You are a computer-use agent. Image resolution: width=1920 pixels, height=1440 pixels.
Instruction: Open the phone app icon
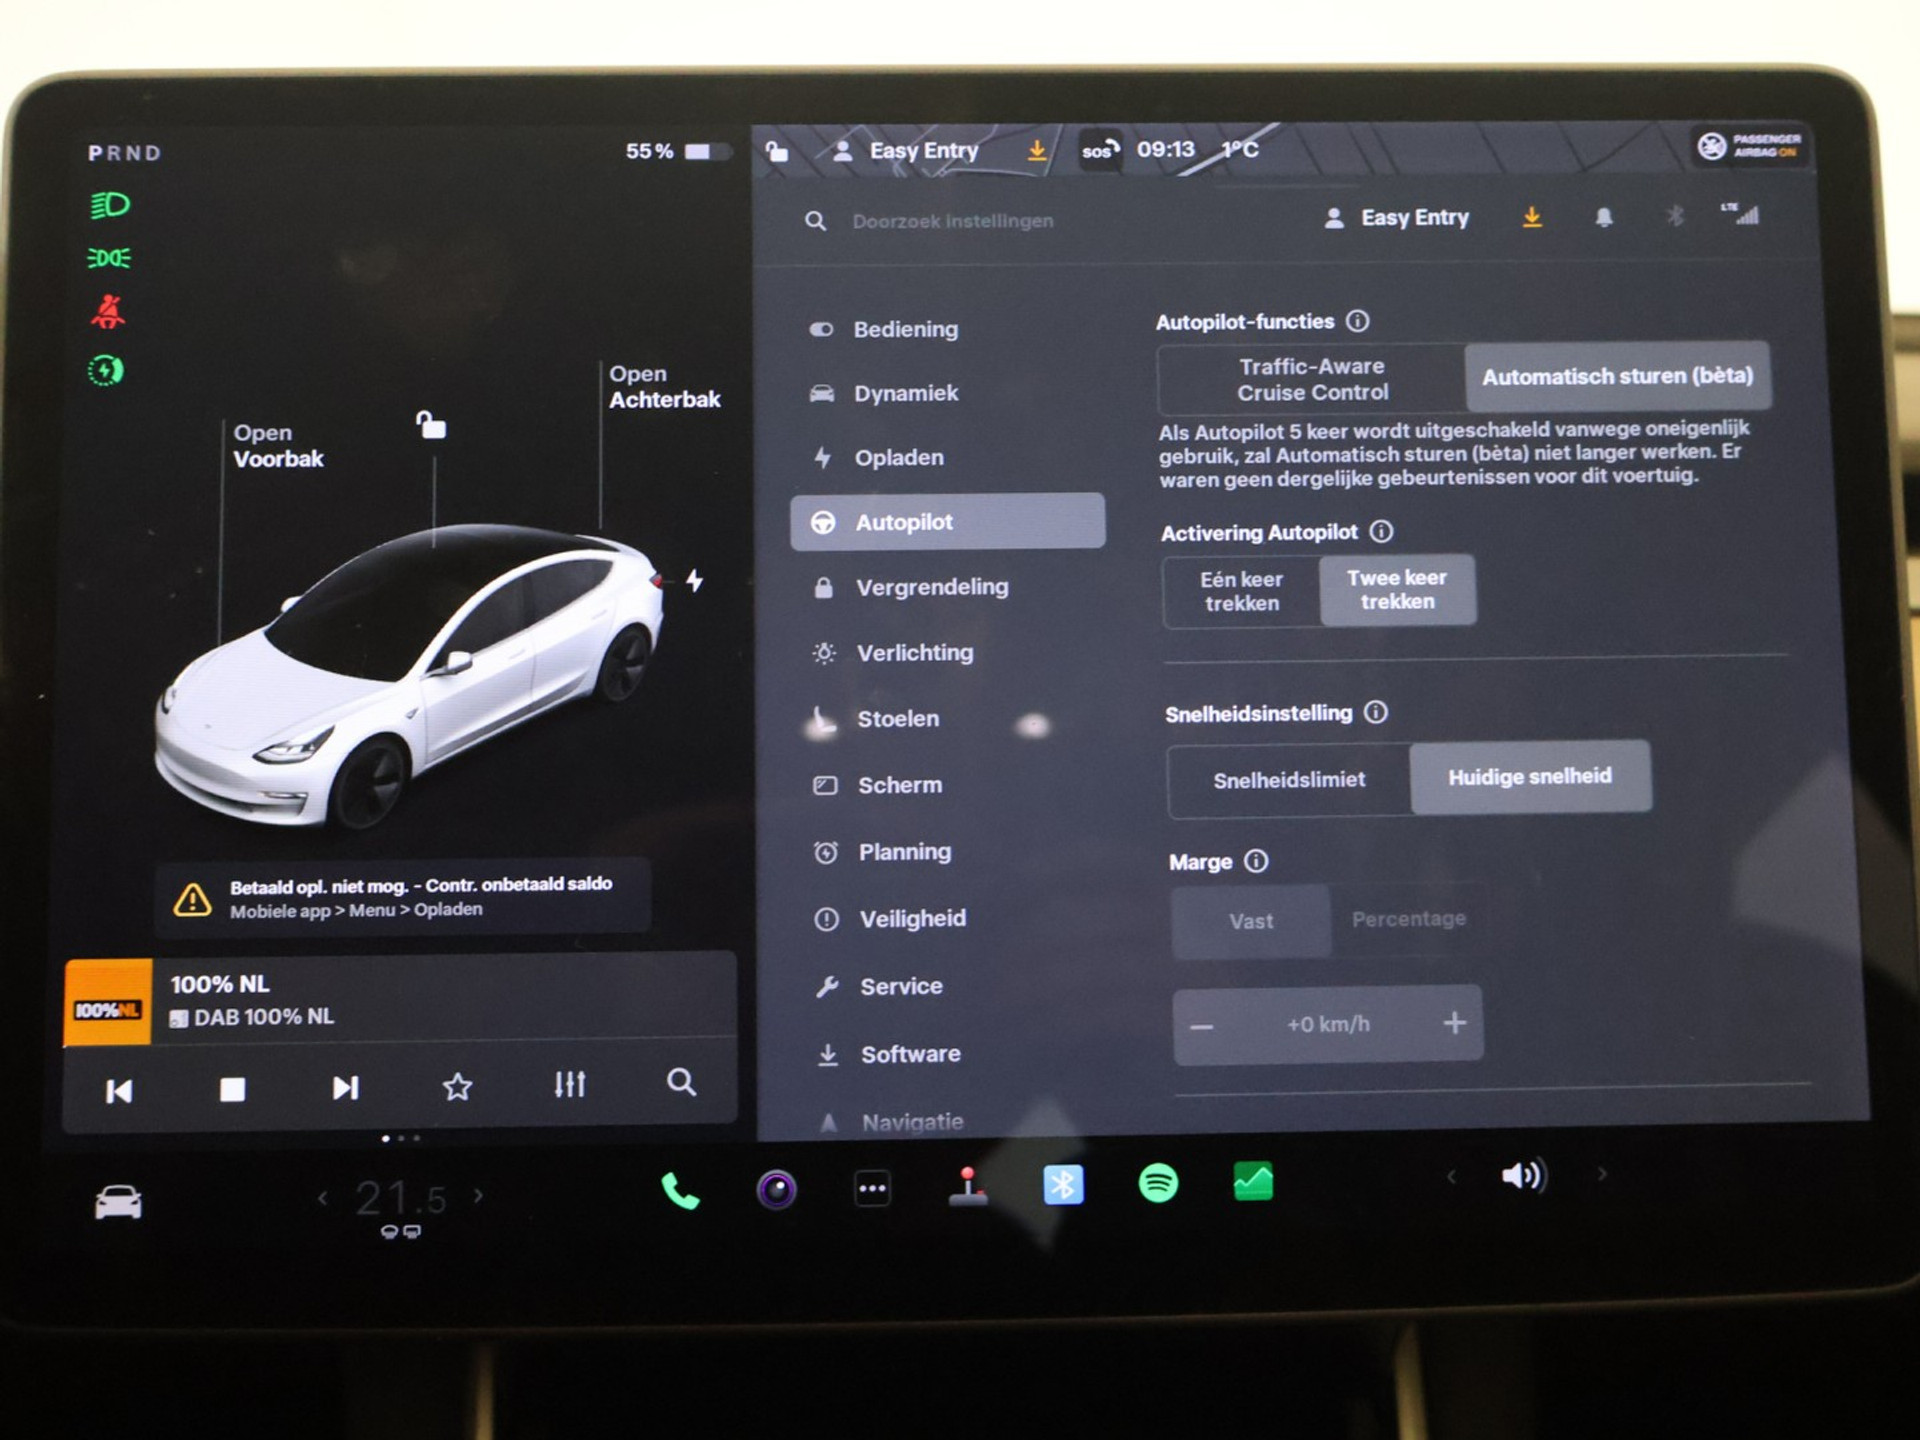pos(680,1190)
